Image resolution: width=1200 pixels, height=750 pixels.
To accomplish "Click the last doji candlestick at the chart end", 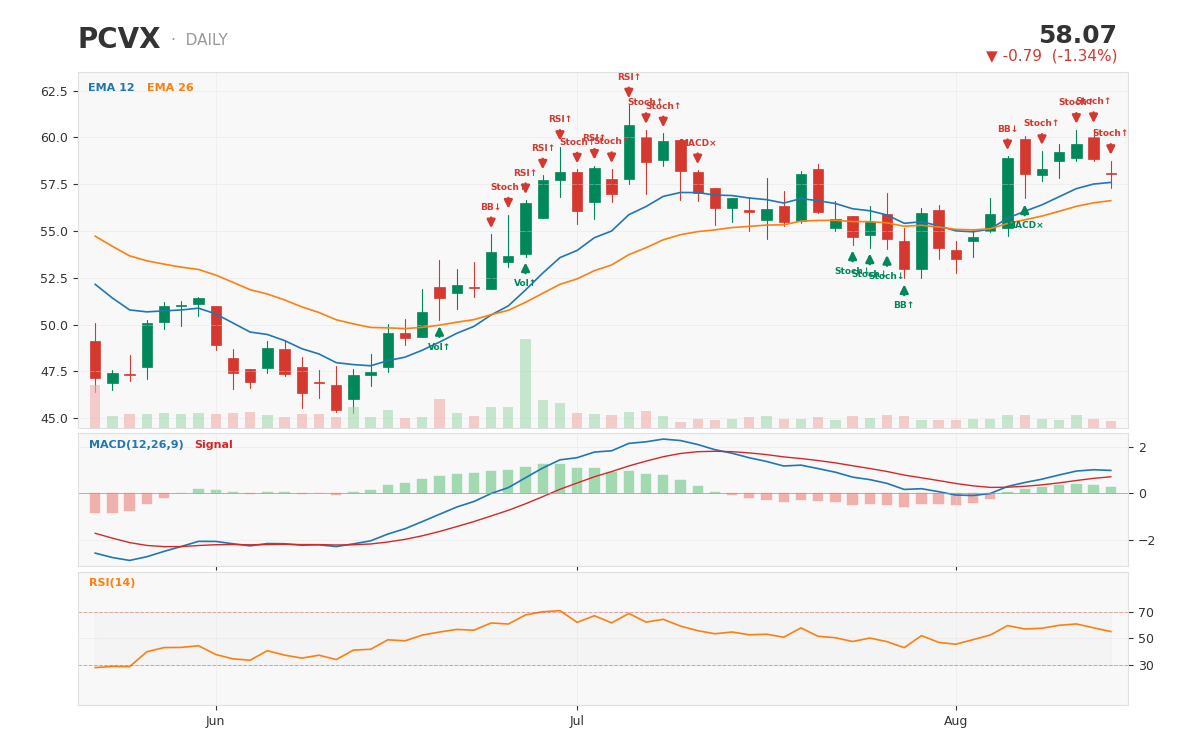I will pyautogui.click(x=1110, y=174).
